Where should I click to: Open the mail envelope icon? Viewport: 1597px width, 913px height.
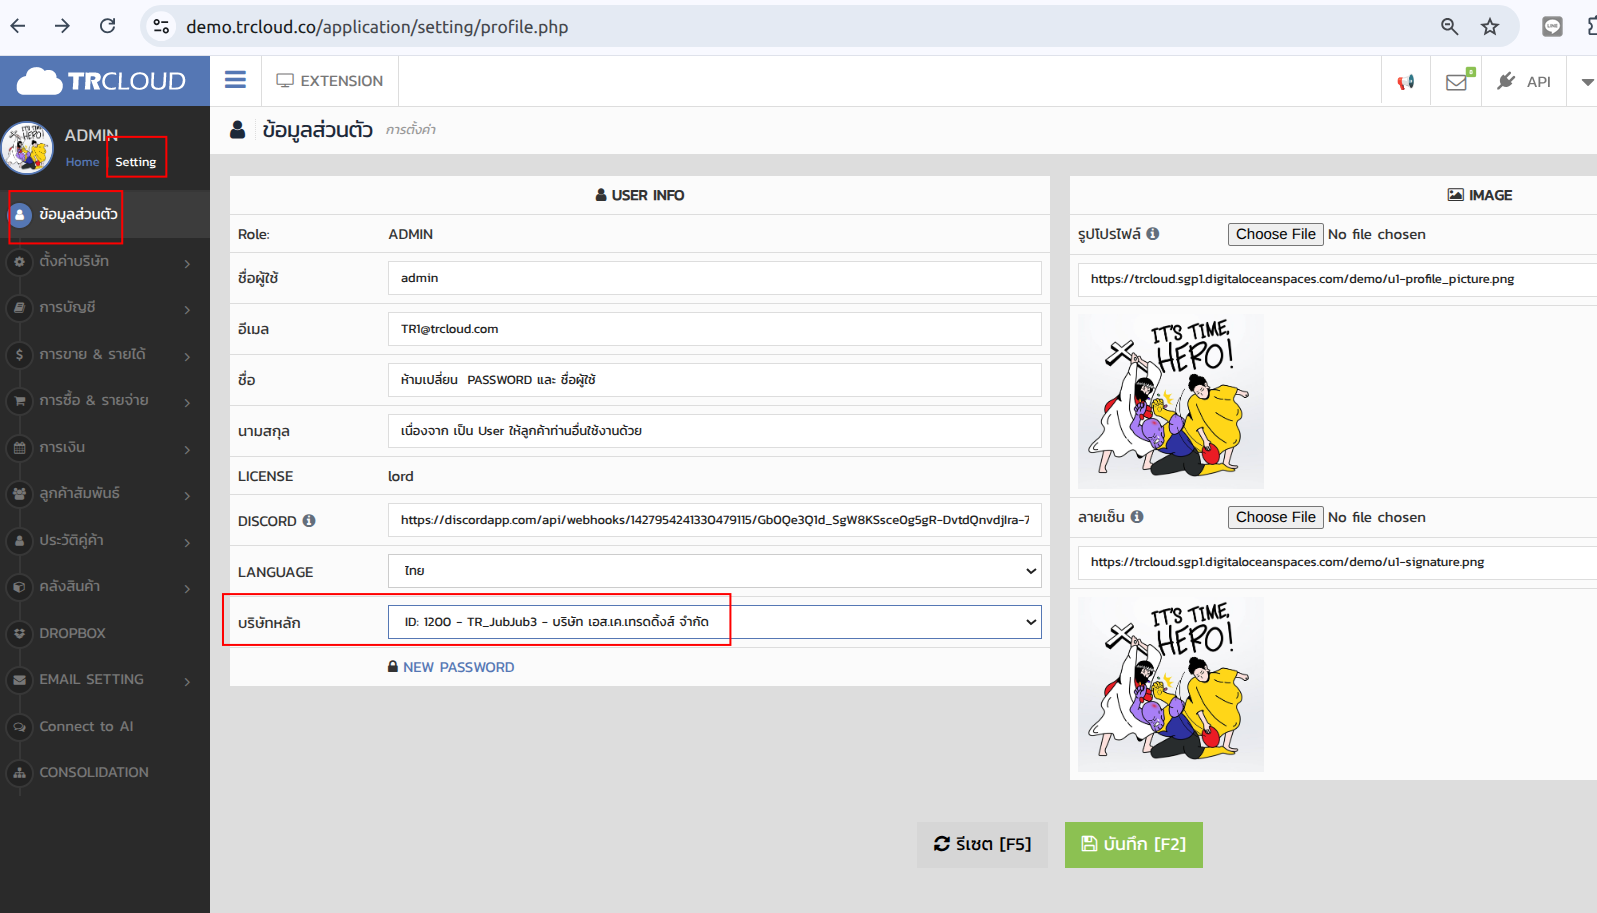coord(1456,82)
